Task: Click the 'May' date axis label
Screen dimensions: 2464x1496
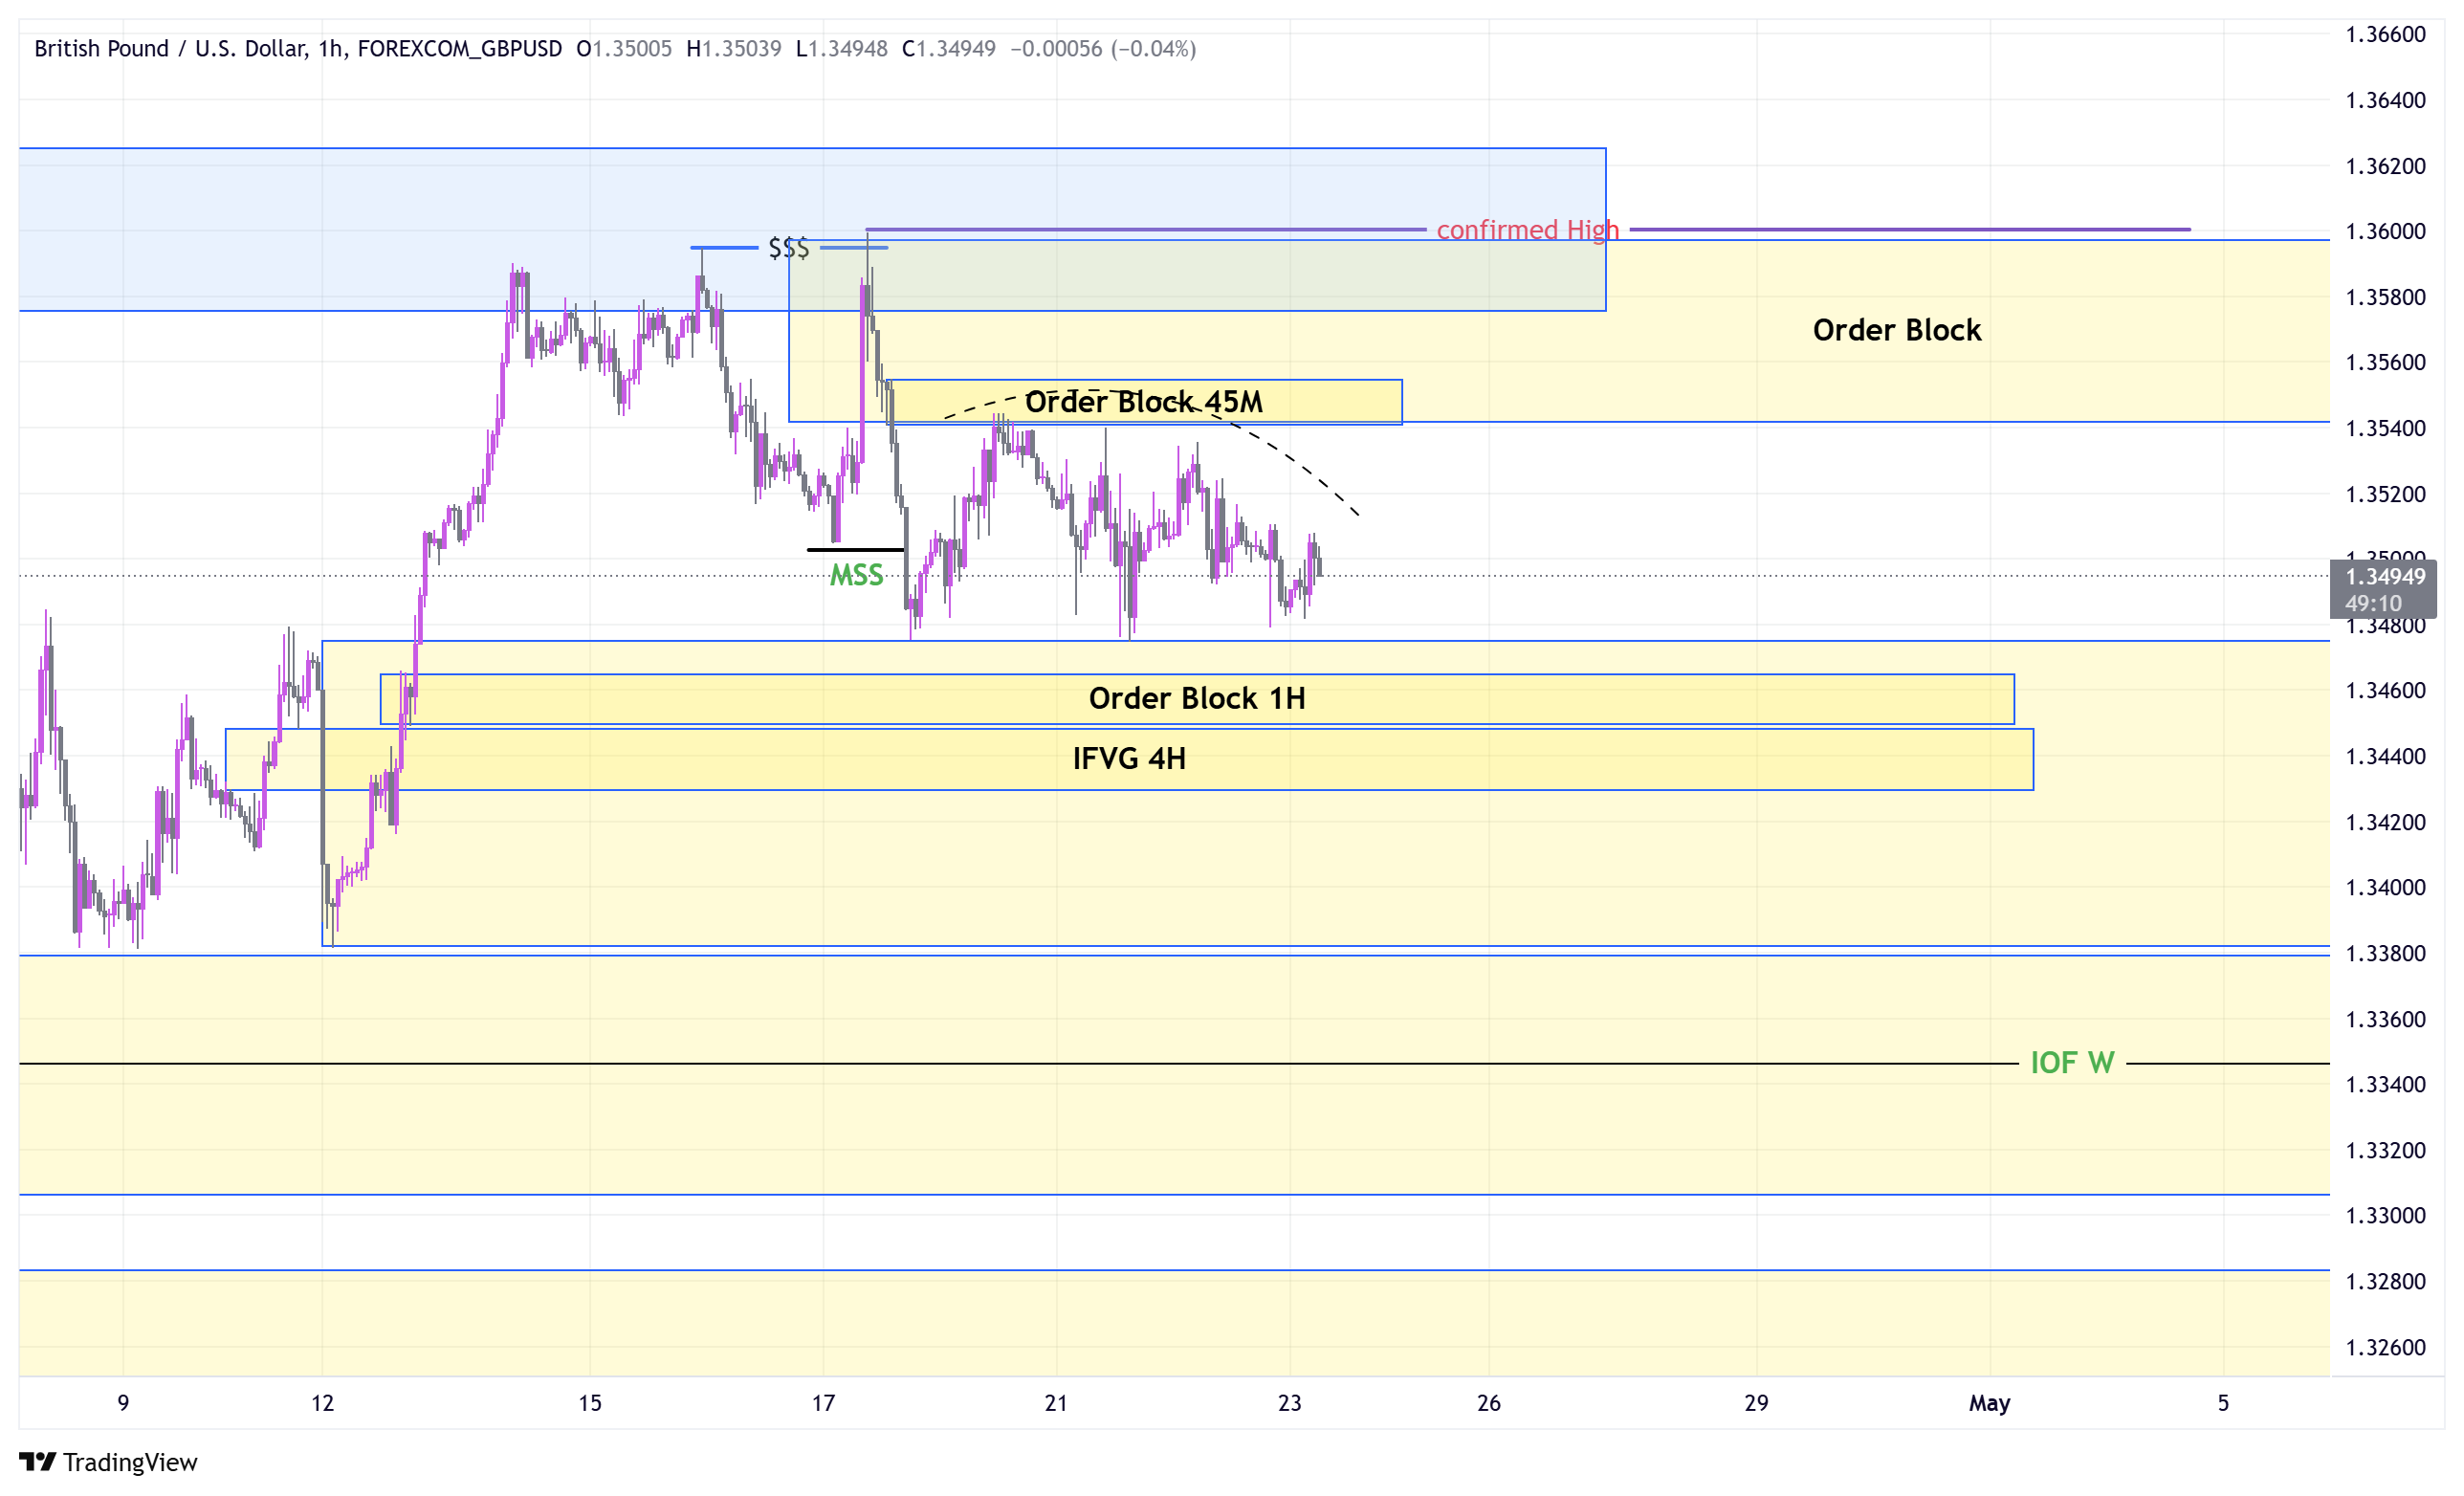Action: click(x=1990, y=1403)
